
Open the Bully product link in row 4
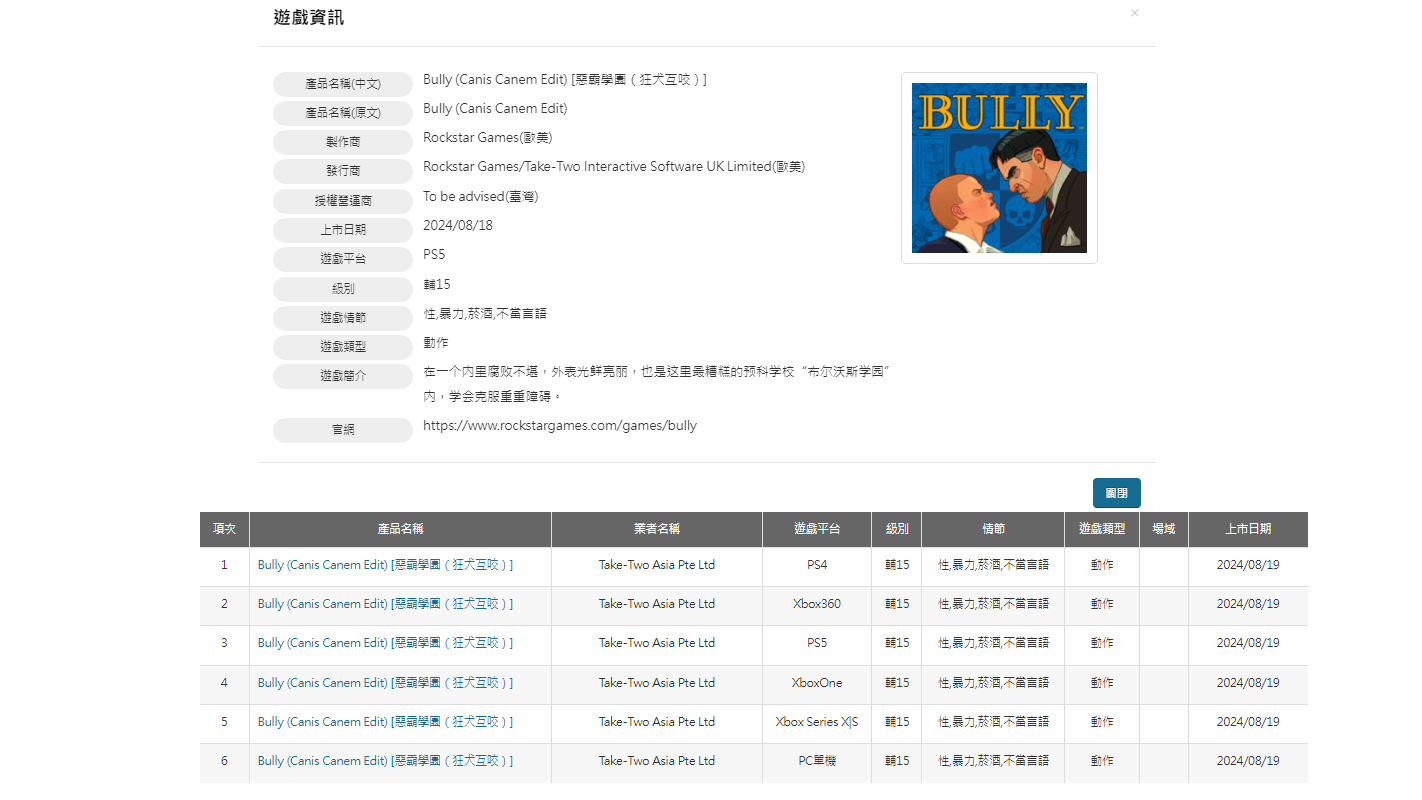(385, 683)
